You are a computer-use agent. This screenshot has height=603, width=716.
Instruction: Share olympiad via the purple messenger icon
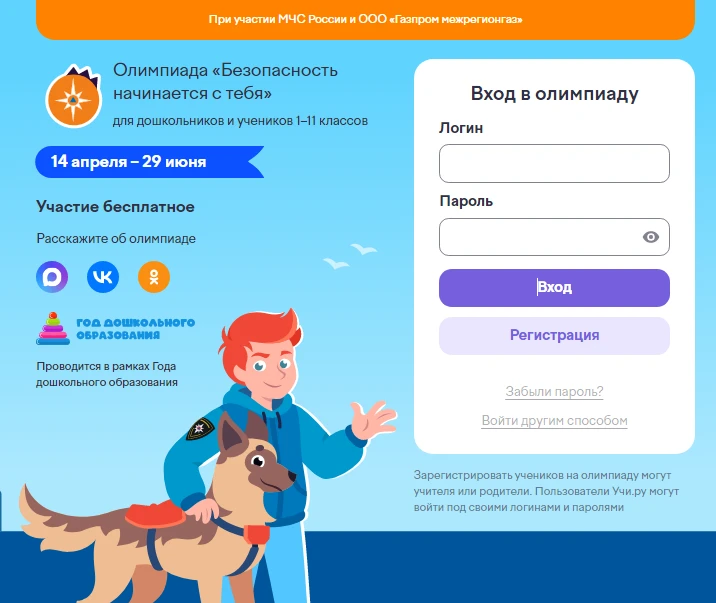tap(52, 277)
